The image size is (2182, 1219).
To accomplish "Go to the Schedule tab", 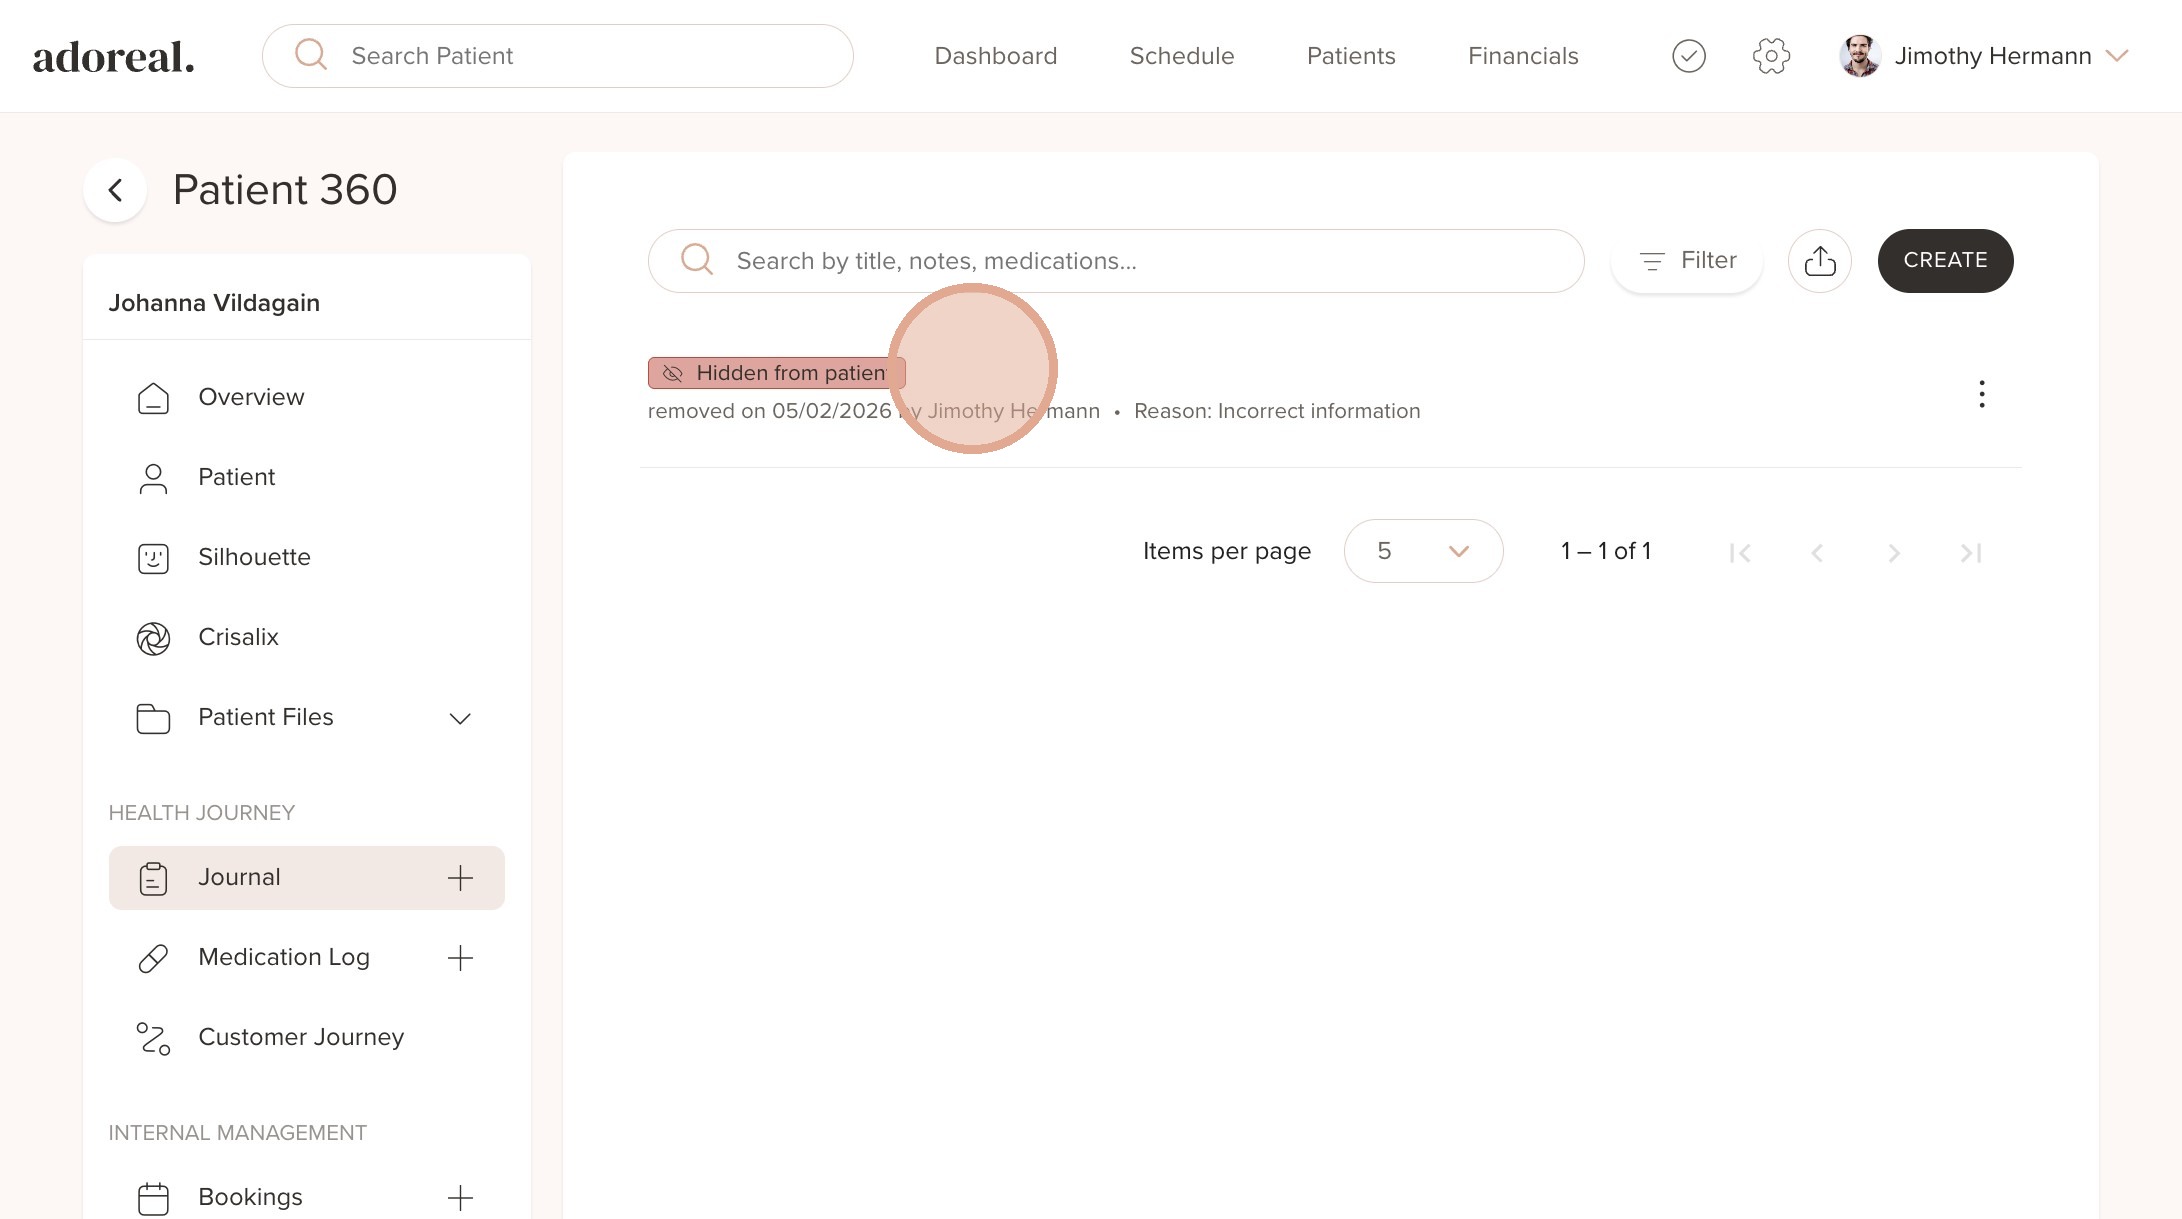I will tap(1181, 56).
